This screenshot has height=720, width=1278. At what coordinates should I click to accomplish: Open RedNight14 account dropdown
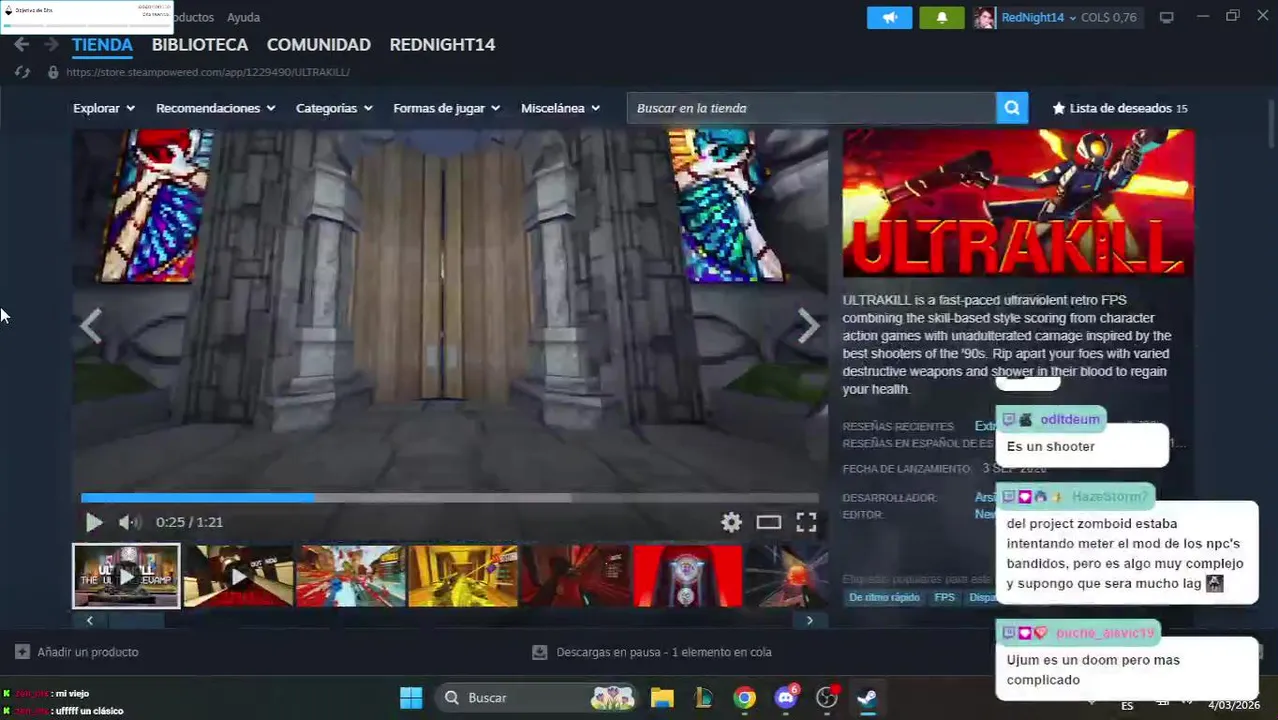coord(1039,17)
